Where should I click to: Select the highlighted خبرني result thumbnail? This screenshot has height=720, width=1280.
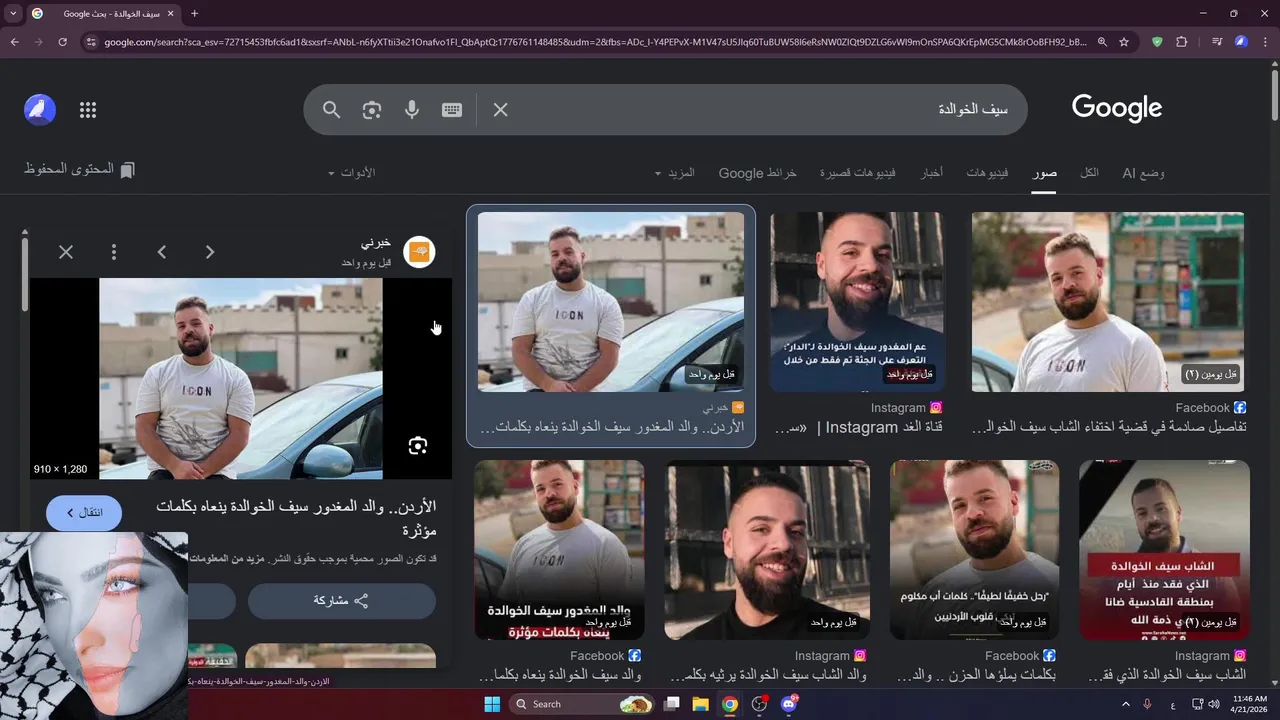click(611, 302)
